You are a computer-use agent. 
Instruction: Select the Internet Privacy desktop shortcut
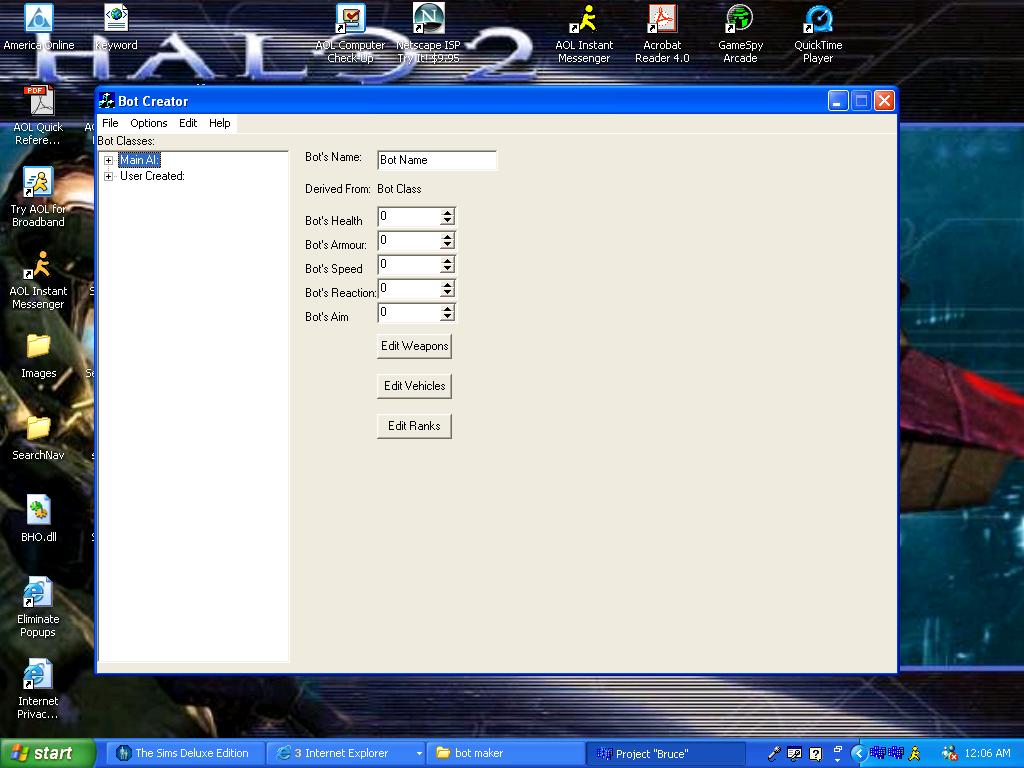39,689
